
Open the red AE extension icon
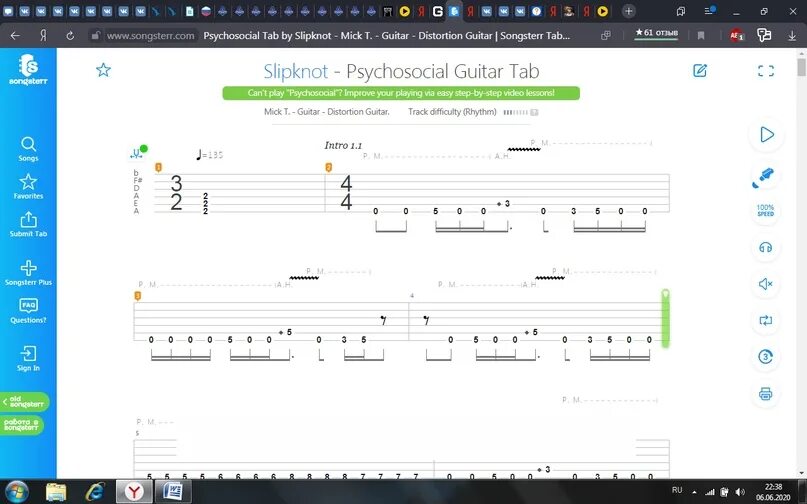tap(736, 36)
